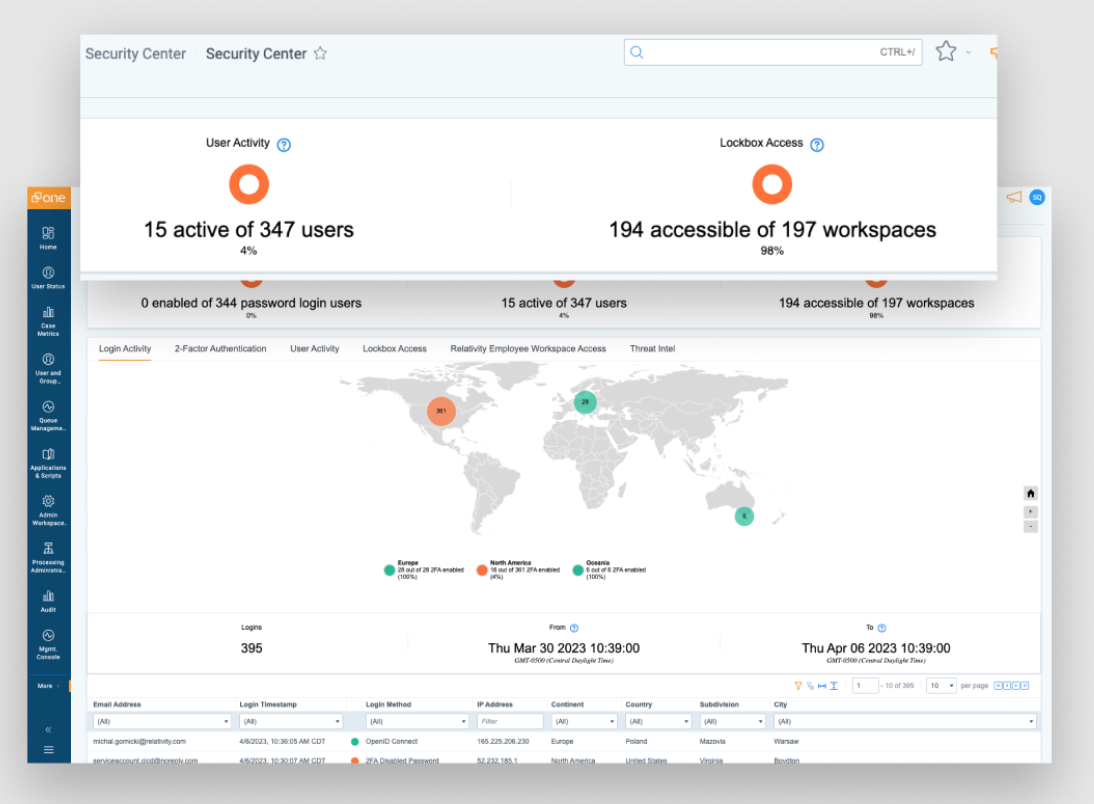Go to next page of results
The height and width of the screenshot is (804, 1094).
click(1016, 686)
